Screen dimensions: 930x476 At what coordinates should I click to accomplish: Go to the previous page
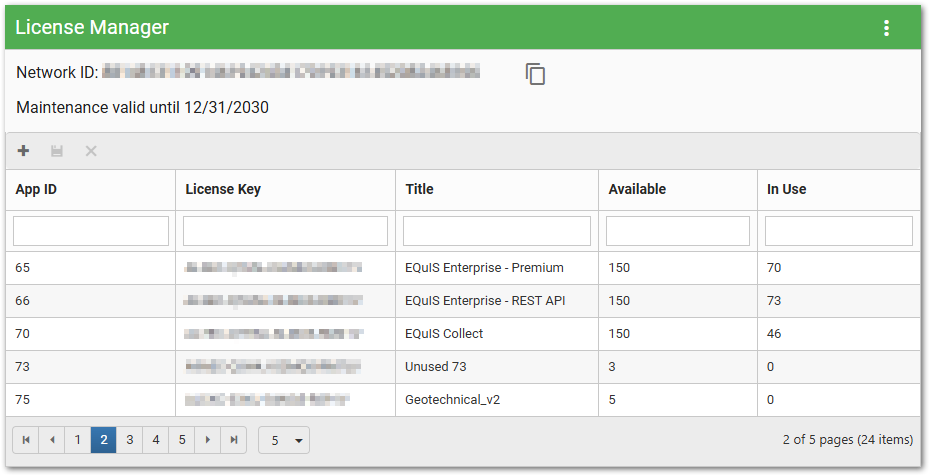[x=52, y=440]
